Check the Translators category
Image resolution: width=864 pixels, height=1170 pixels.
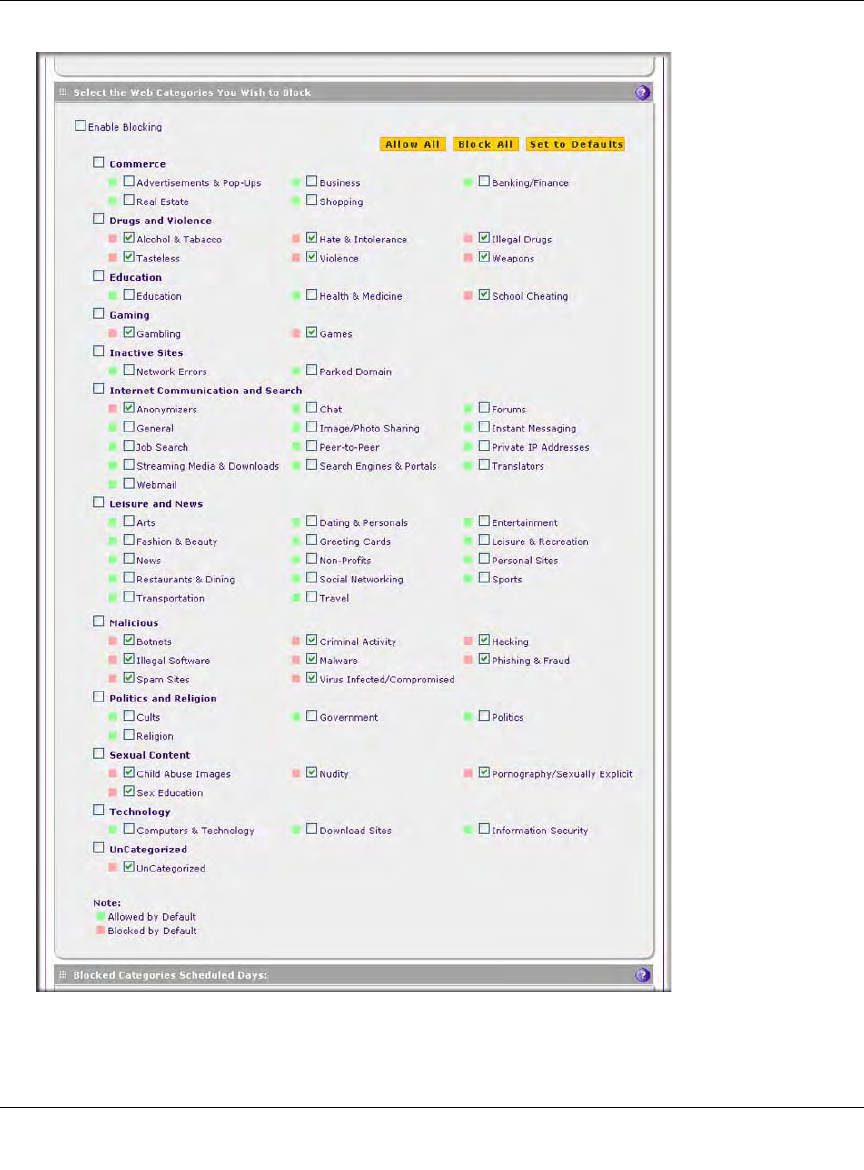point(484,464)
